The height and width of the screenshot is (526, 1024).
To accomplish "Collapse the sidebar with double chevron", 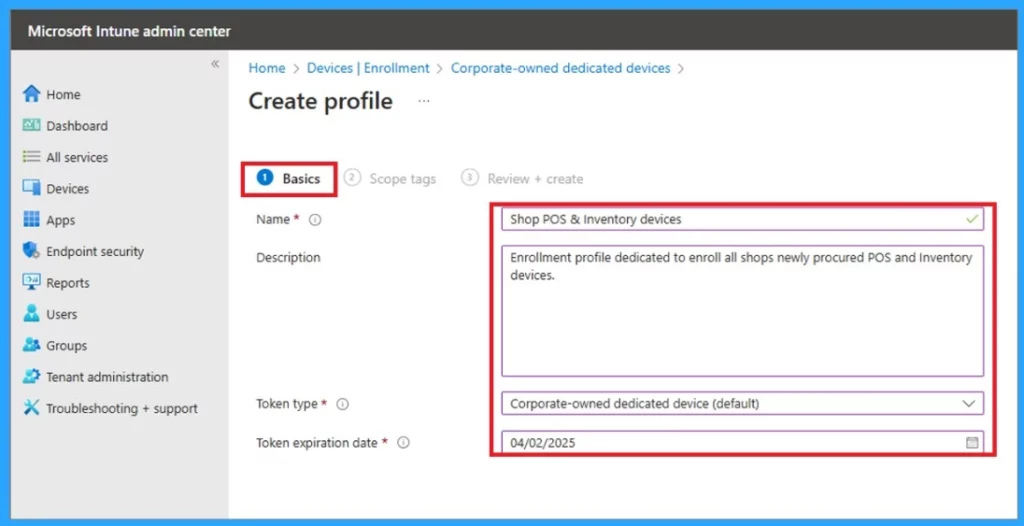I will pyautogui.click(x=215, y=64).
